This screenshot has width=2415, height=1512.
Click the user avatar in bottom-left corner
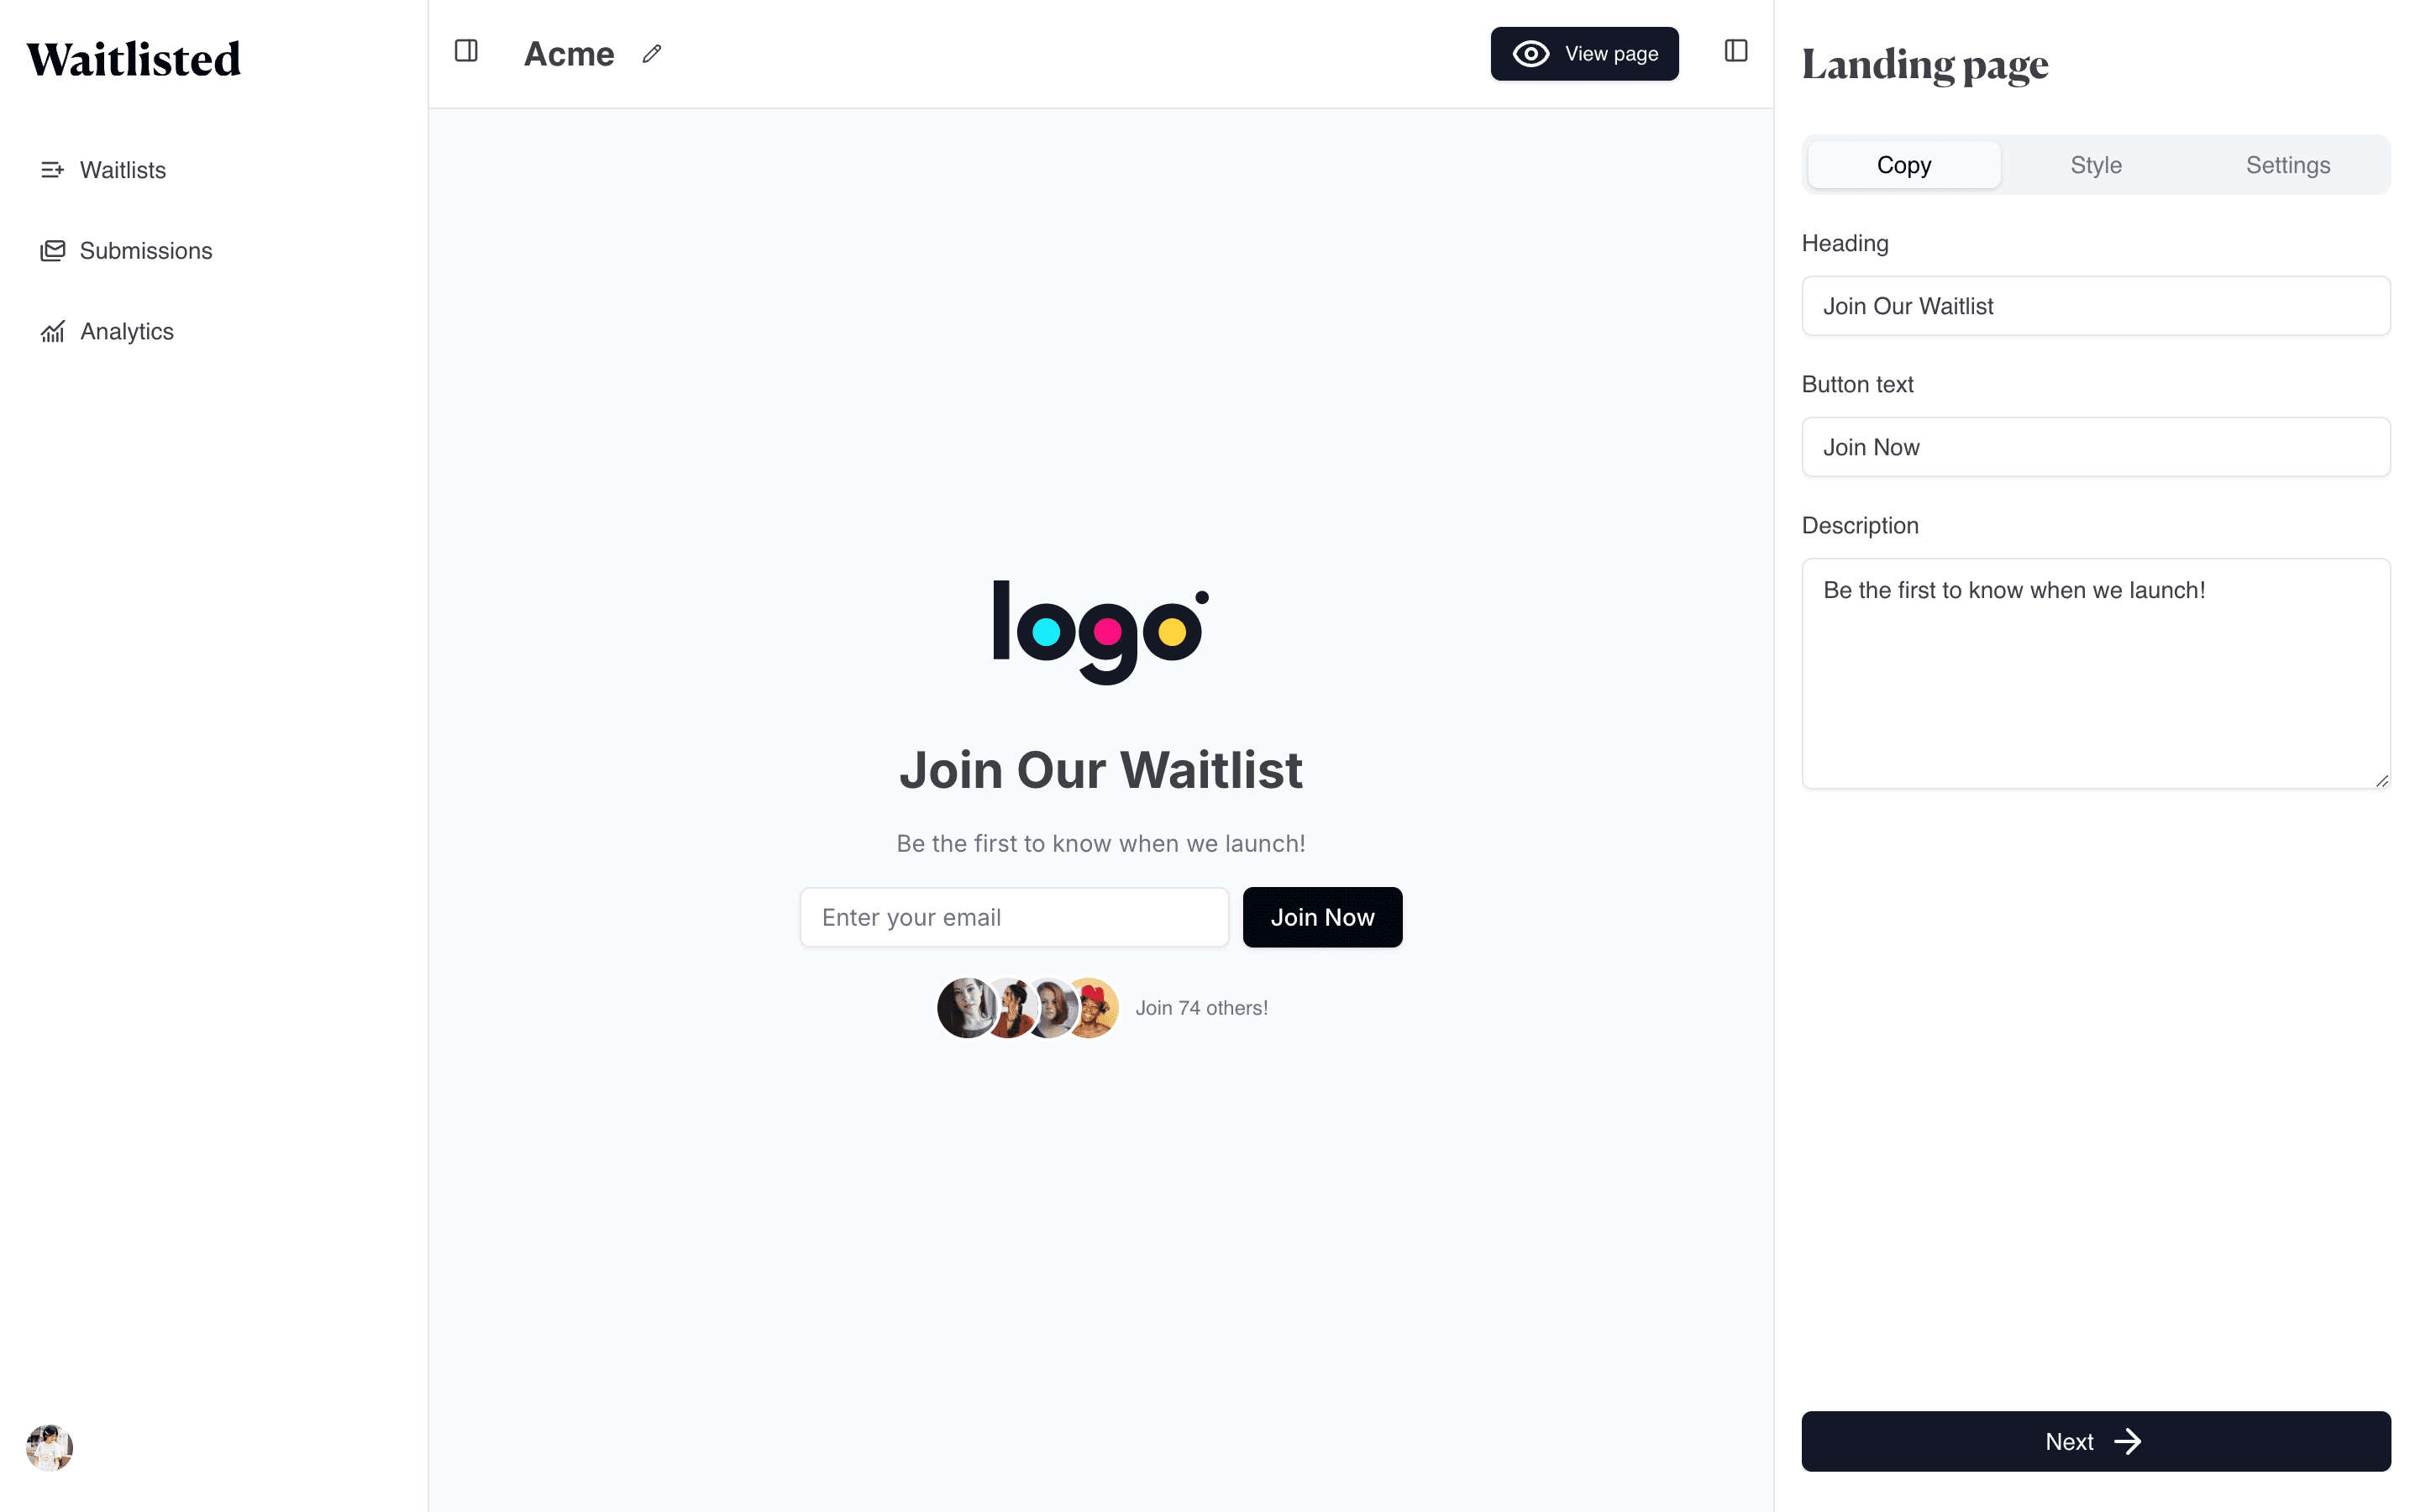point(49,1446)
